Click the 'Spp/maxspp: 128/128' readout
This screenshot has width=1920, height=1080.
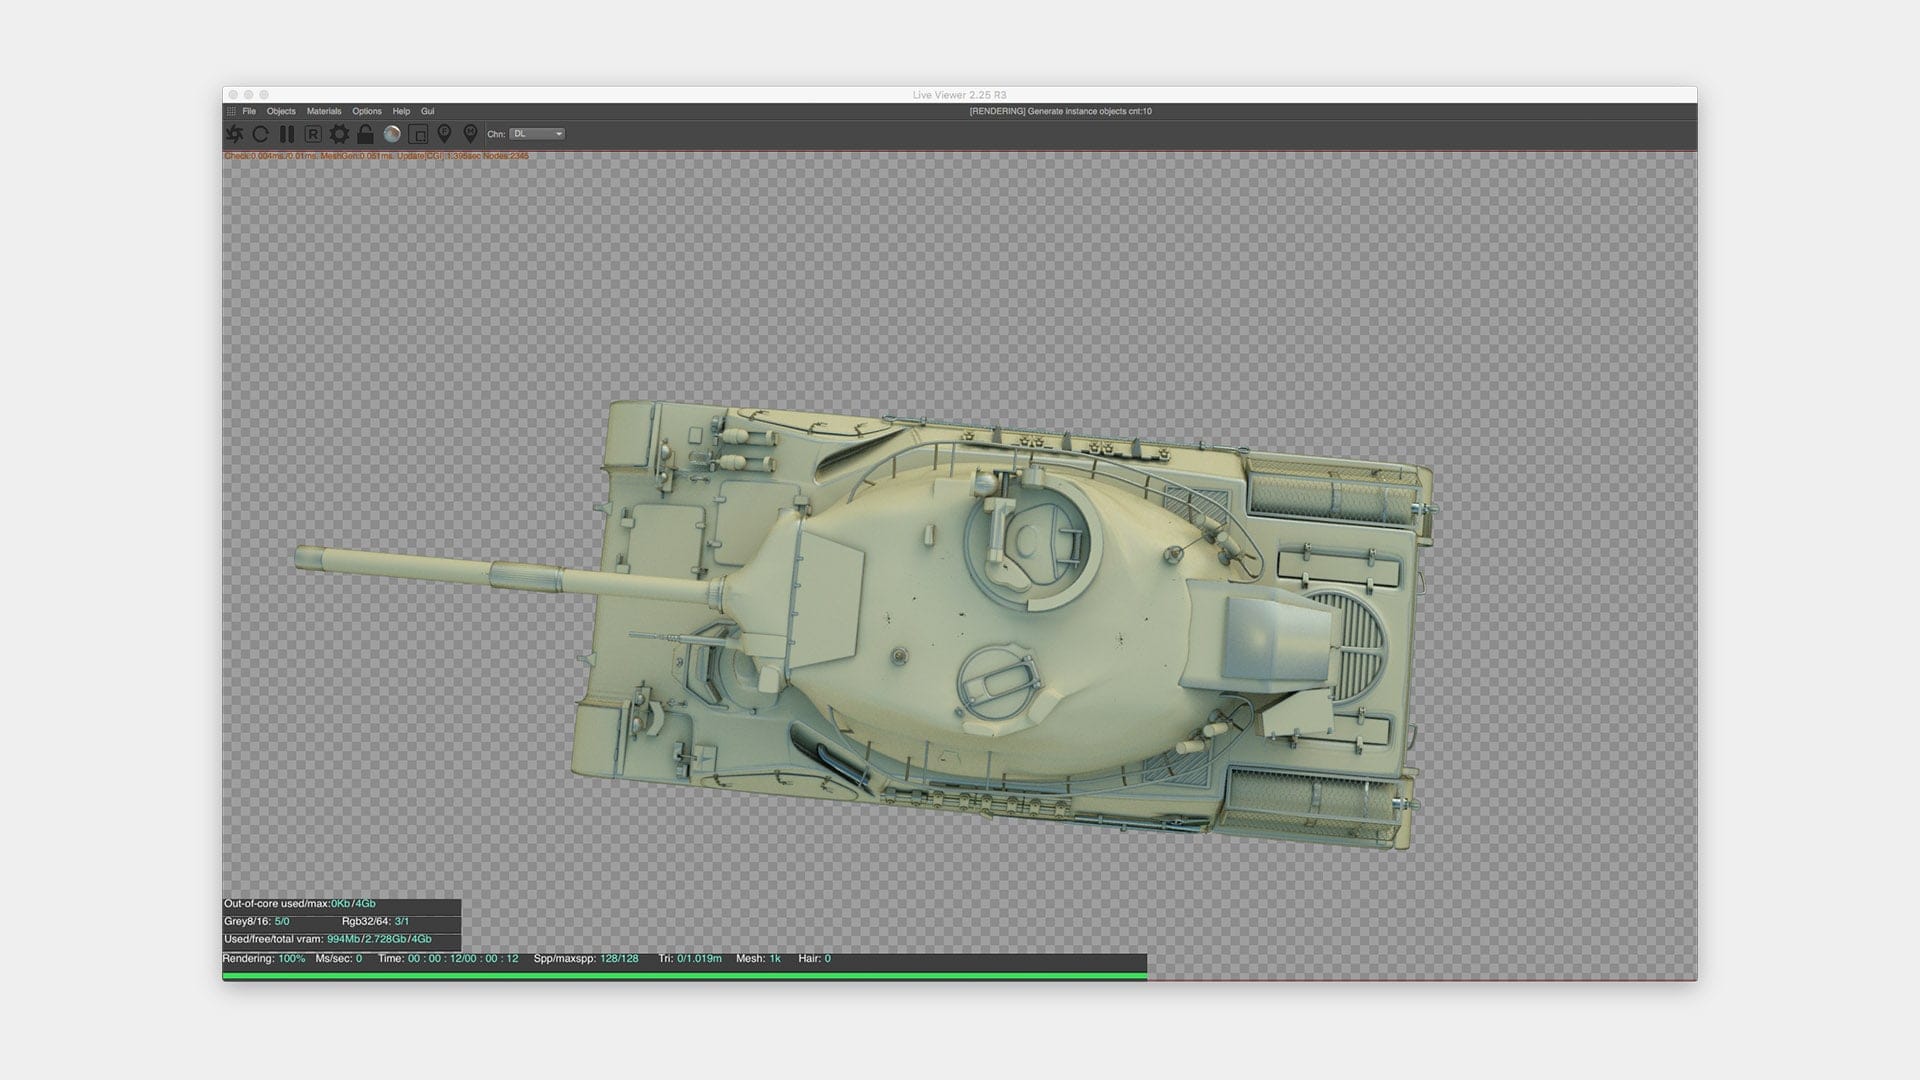pos(586,959)
